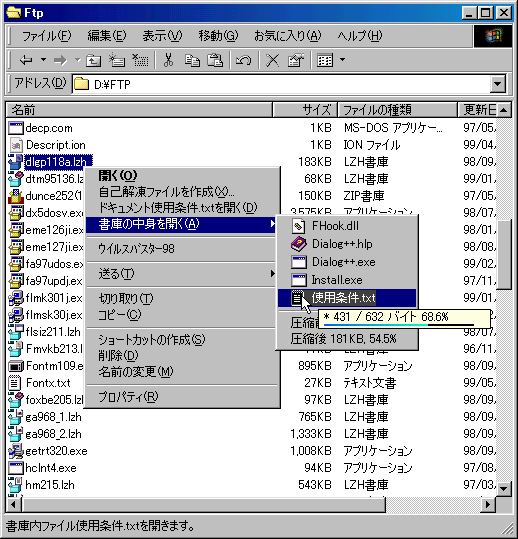The image size is (518, 539).
Task: Click the Cut scissors toolbar icon
Action: pyautogui.click(x=168, y=60)
